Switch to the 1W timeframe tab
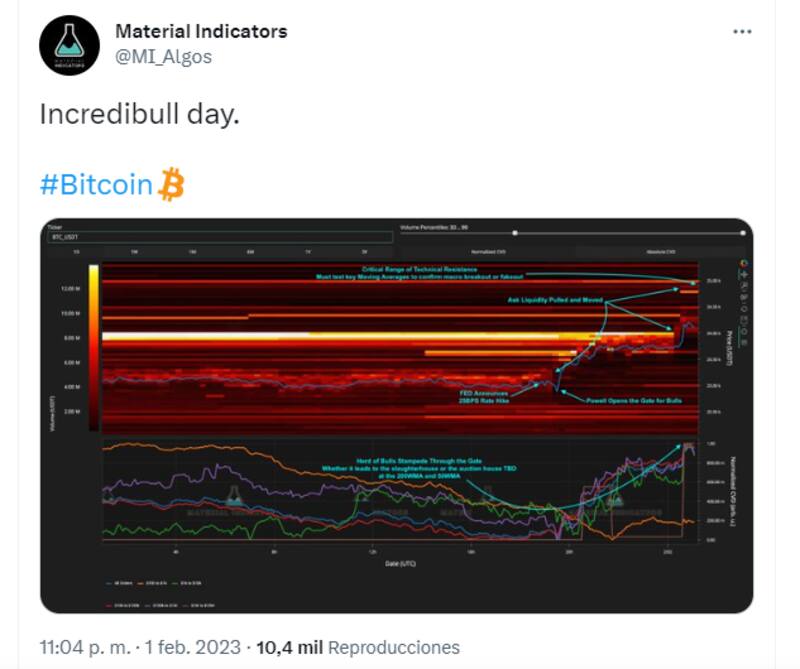The width and height of the screenshot is (800, 669). pyautogui.click(x=134, y=252)
